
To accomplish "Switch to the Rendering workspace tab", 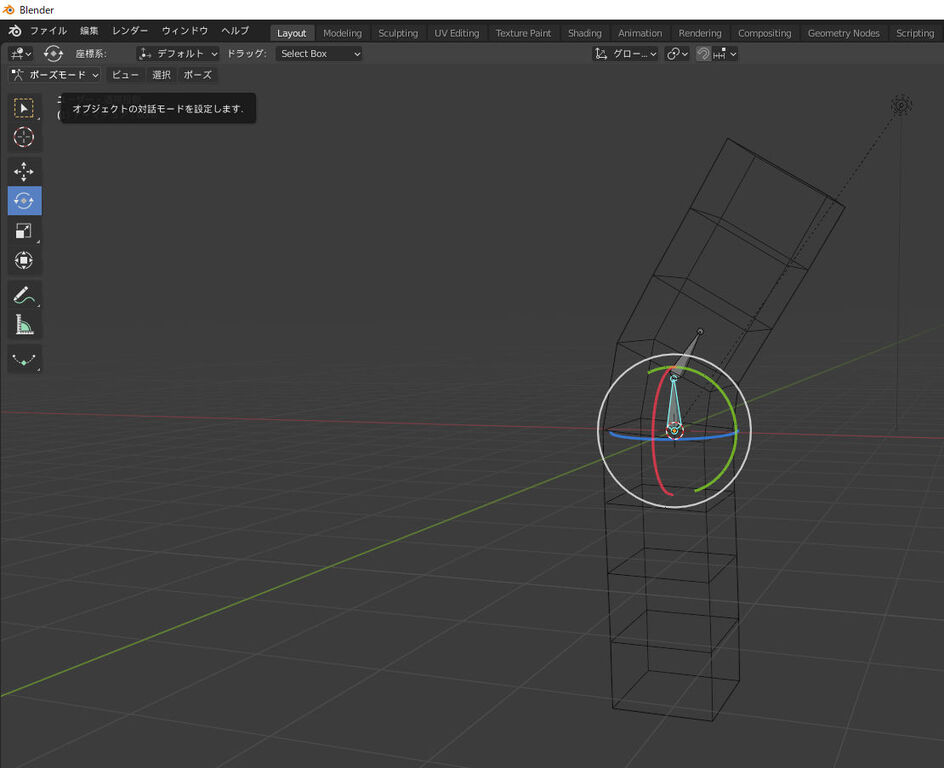I will click(700, 33).
